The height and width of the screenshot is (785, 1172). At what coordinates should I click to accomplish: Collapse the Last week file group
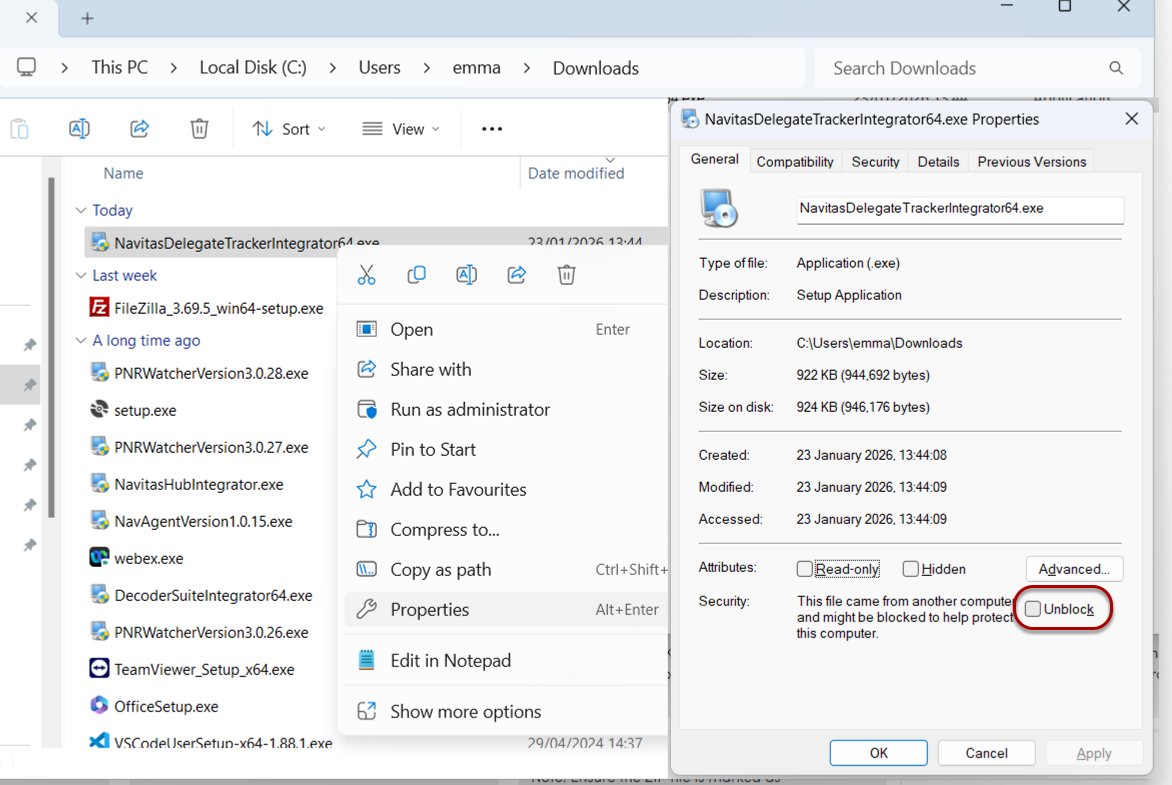[81, 275]
